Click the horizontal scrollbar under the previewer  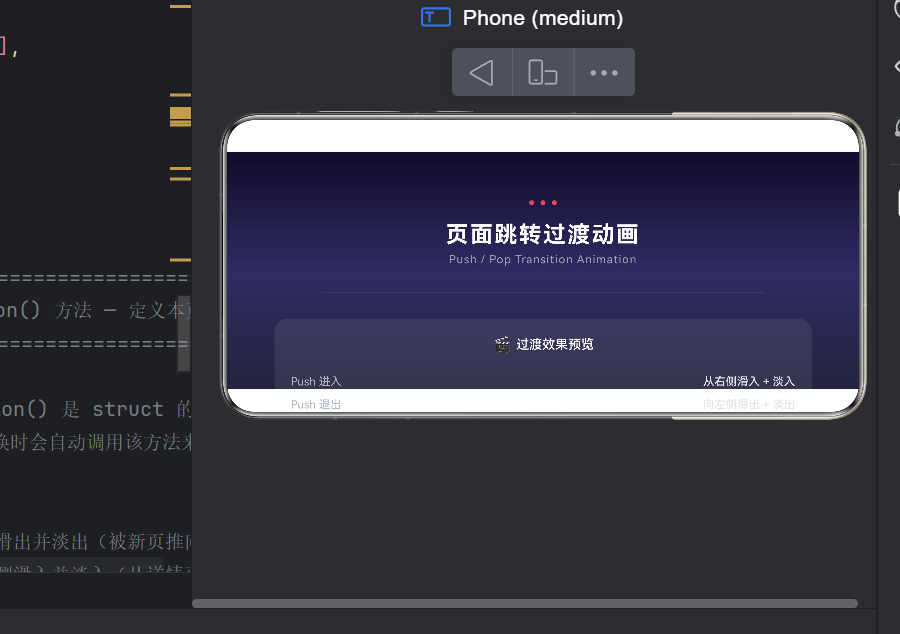[525, 604]
